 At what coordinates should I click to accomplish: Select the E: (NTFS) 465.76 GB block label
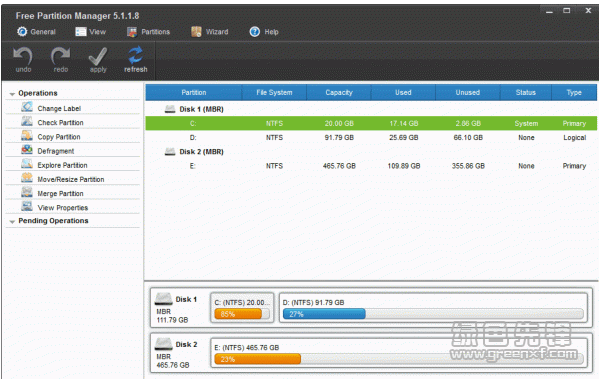(x=247, y=348)
